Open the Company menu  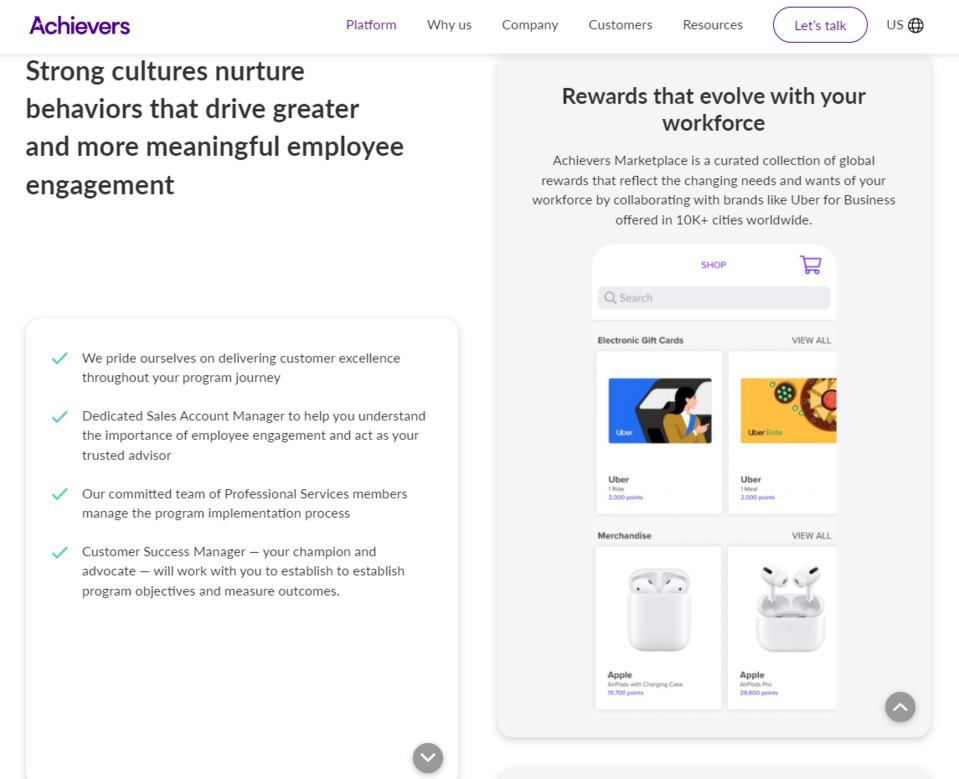[x=530, y=25]
